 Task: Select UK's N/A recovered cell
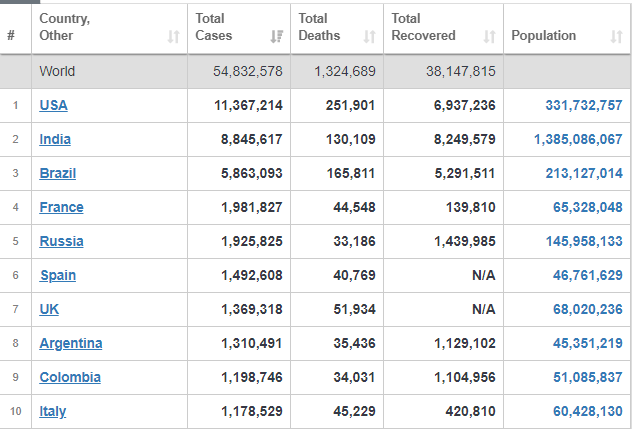[x=484, y=309]
